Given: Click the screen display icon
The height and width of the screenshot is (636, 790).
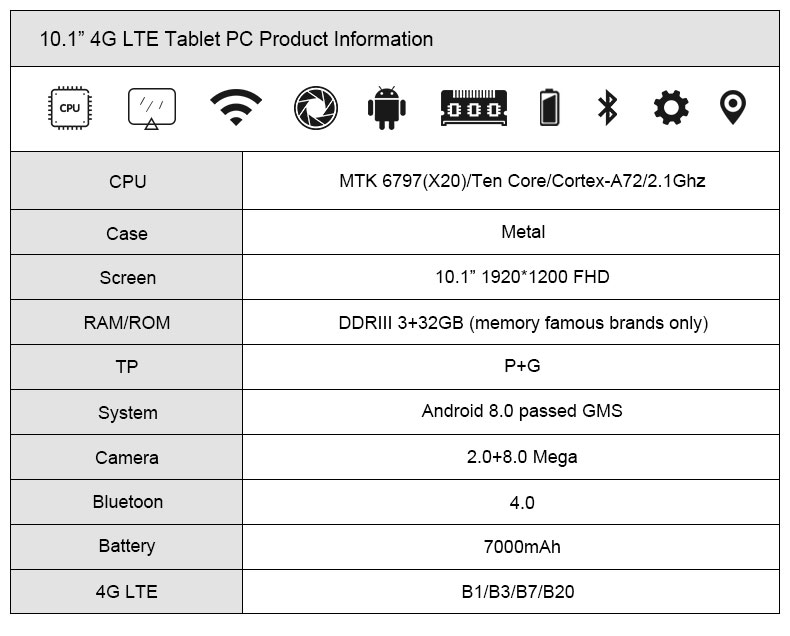Looking at the screenshot, I should tap(152, 109).
